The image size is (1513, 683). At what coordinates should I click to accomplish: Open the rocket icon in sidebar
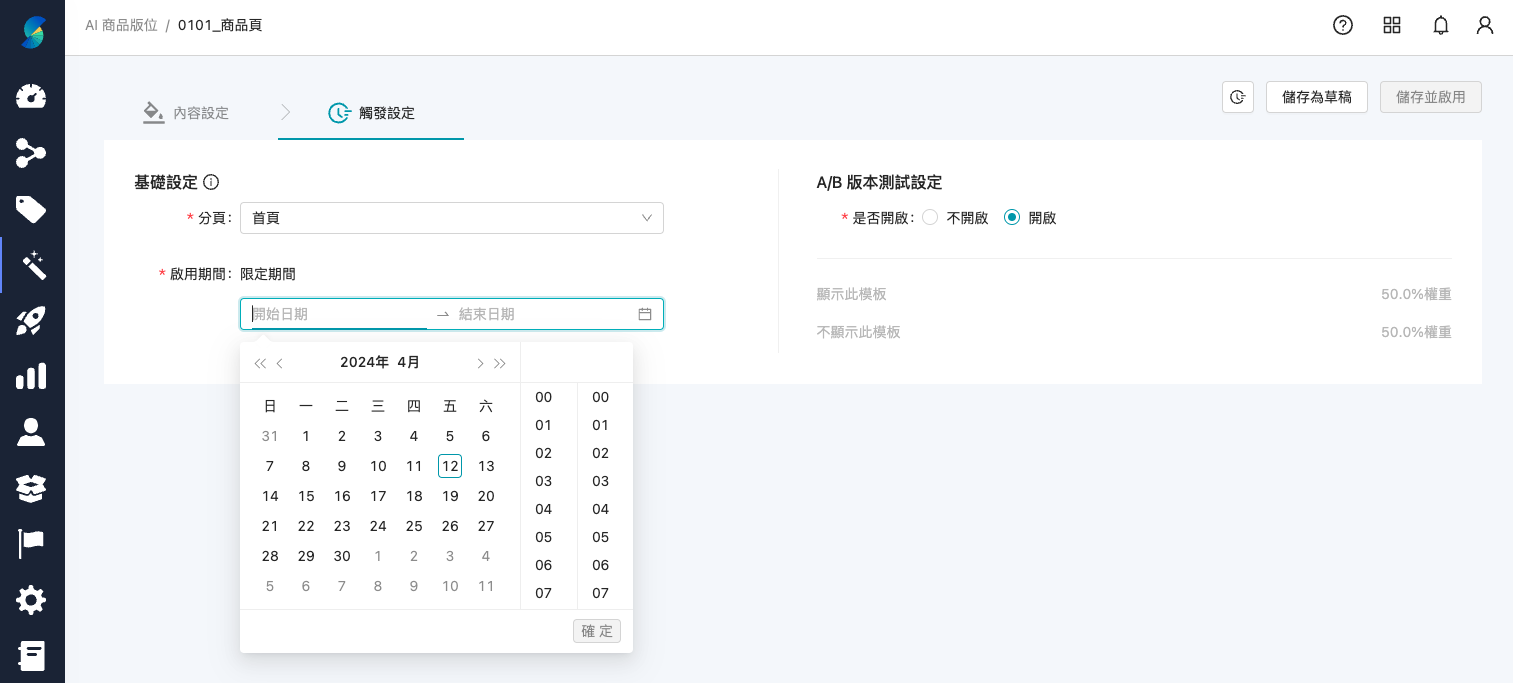(31, 321)
